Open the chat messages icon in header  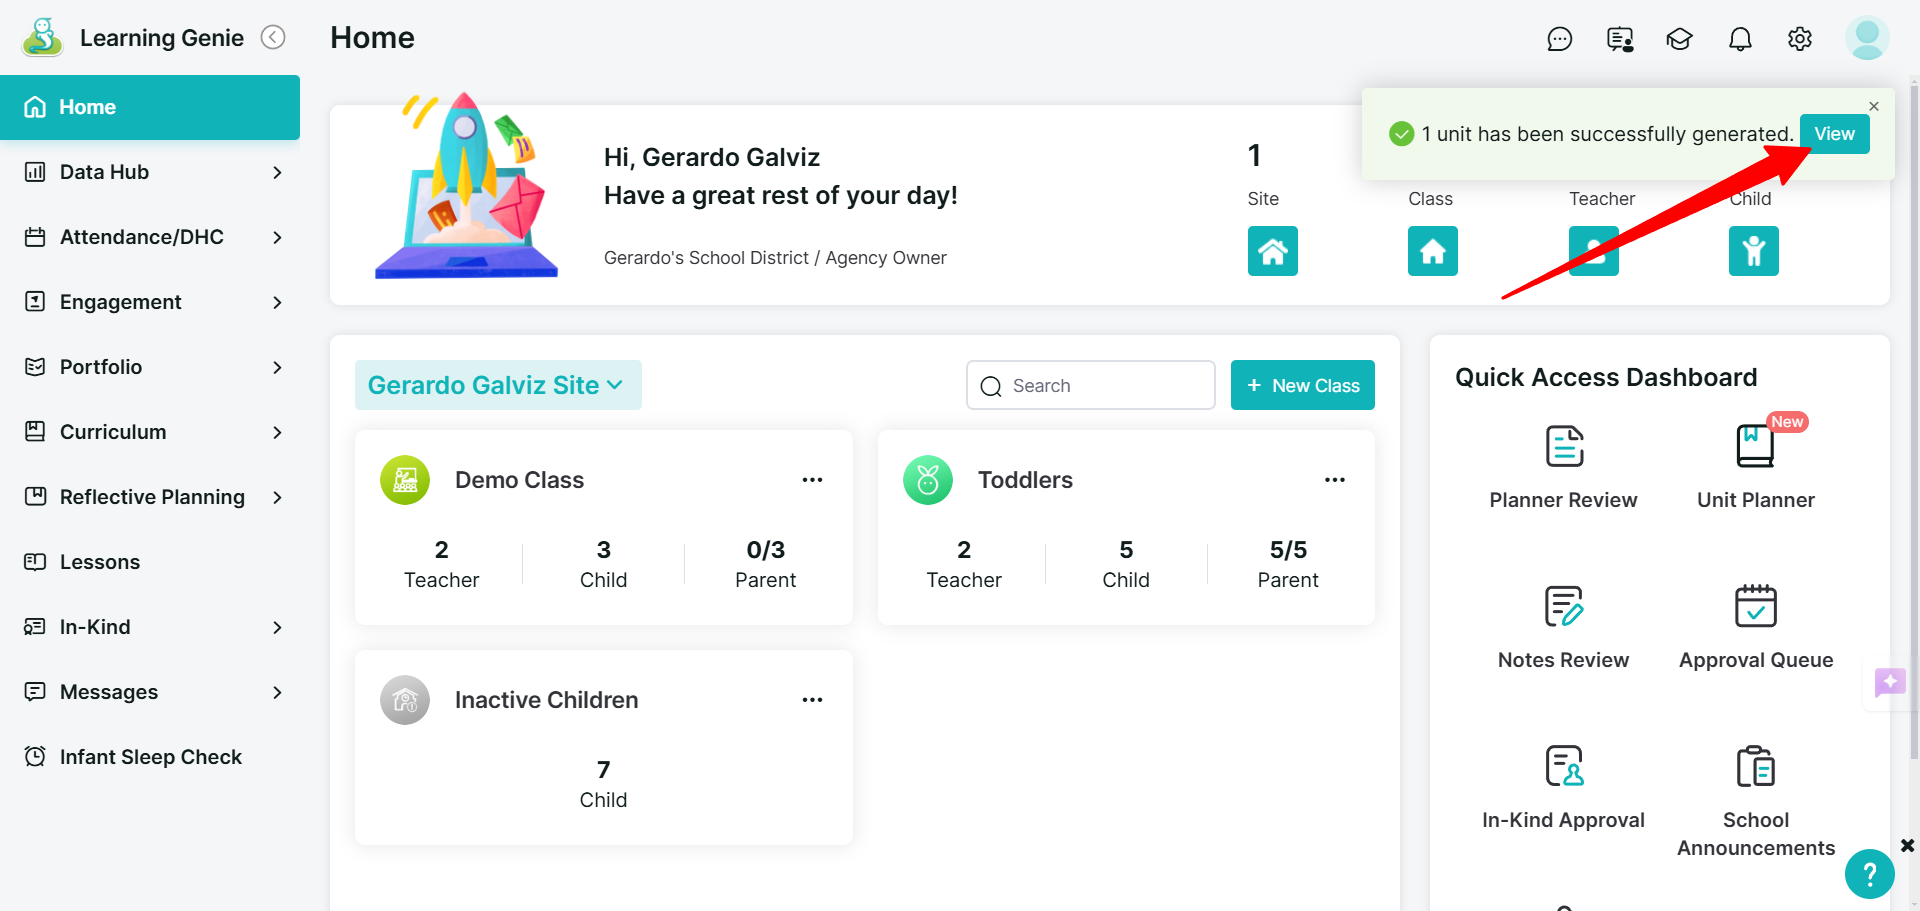(x=1559, y=39)
